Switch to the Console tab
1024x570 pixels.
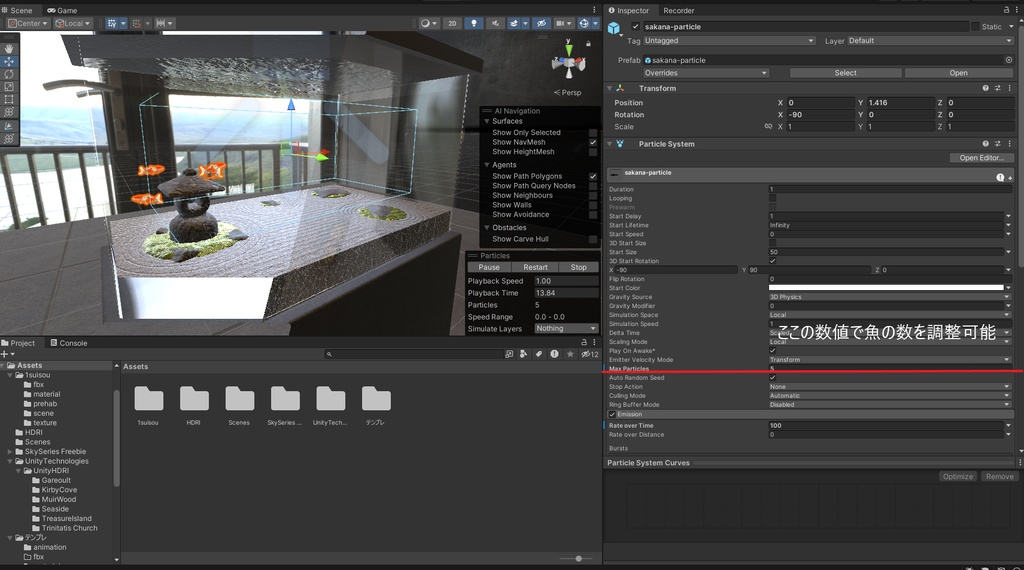coord(68,343)
